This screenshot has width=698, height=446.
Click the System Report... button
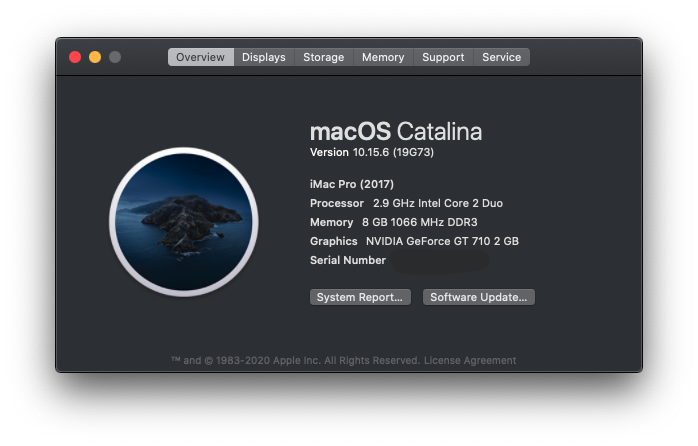point(360,297)
